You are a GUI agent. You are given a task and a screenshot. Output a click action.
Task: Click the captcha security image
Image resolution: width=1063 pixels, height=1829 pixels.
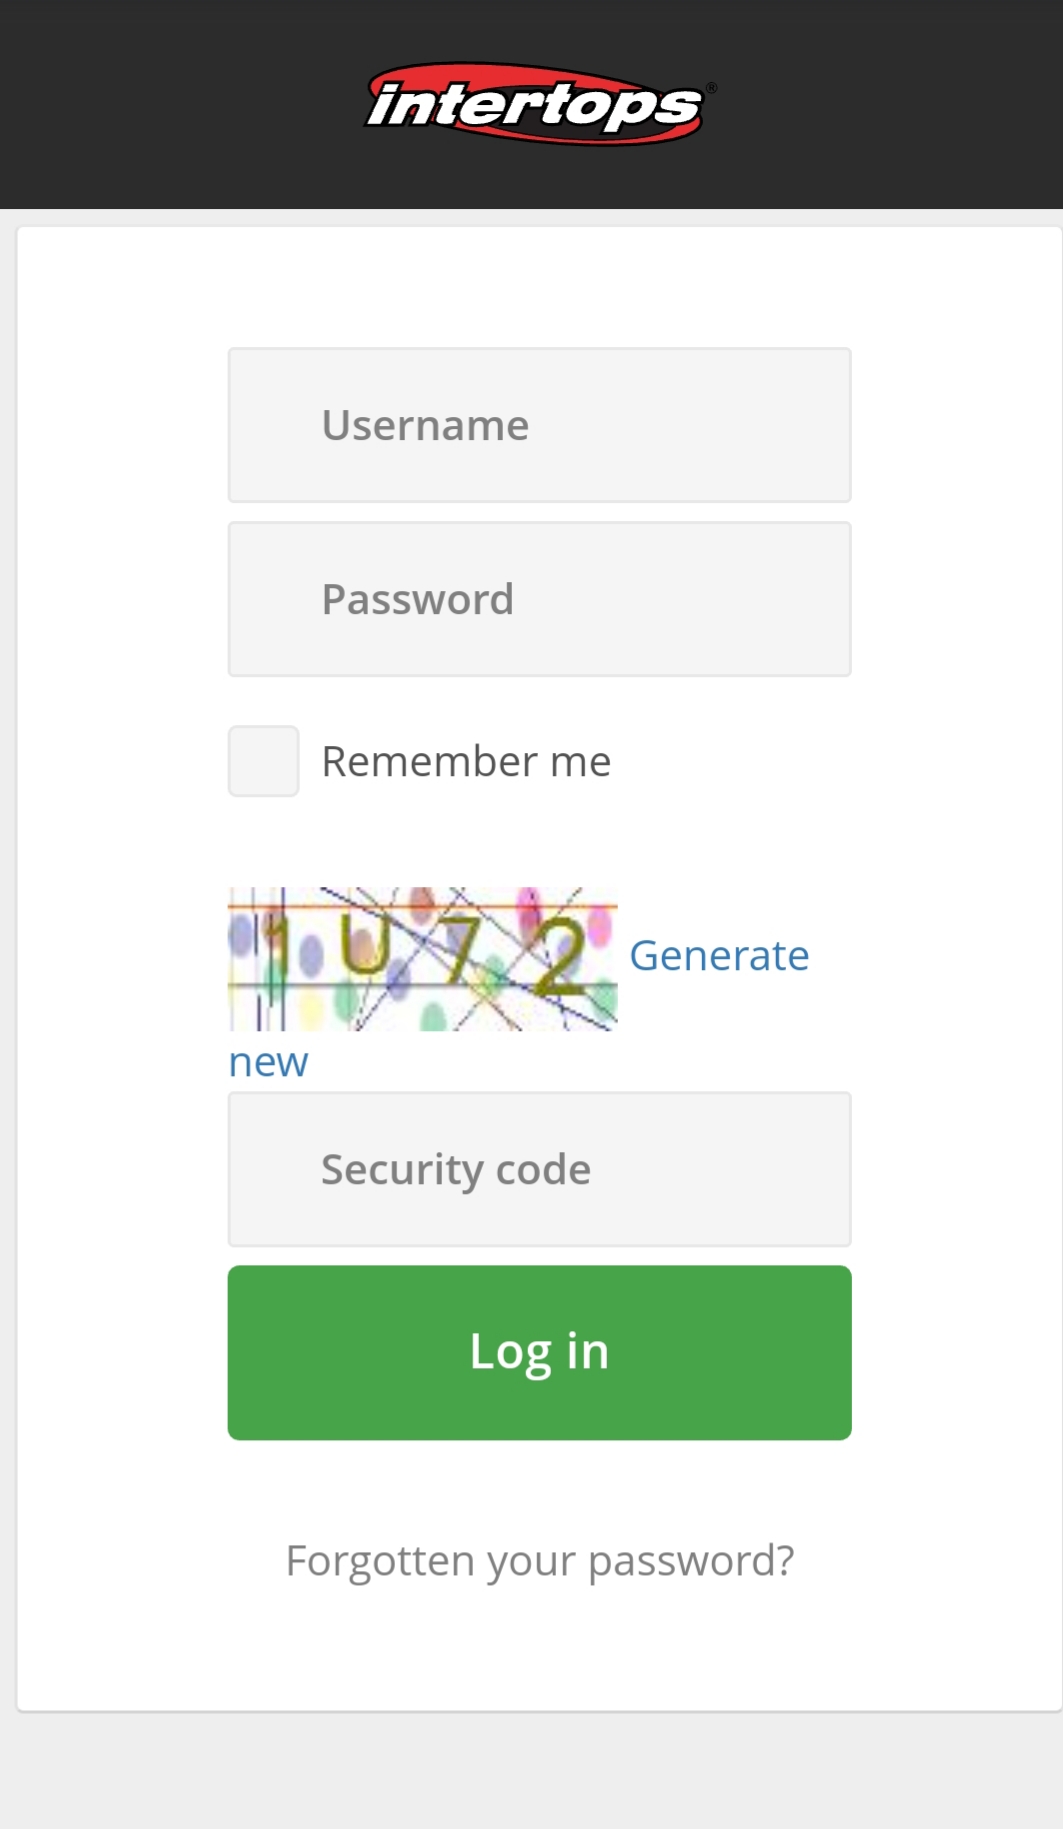tap(422, 959)
